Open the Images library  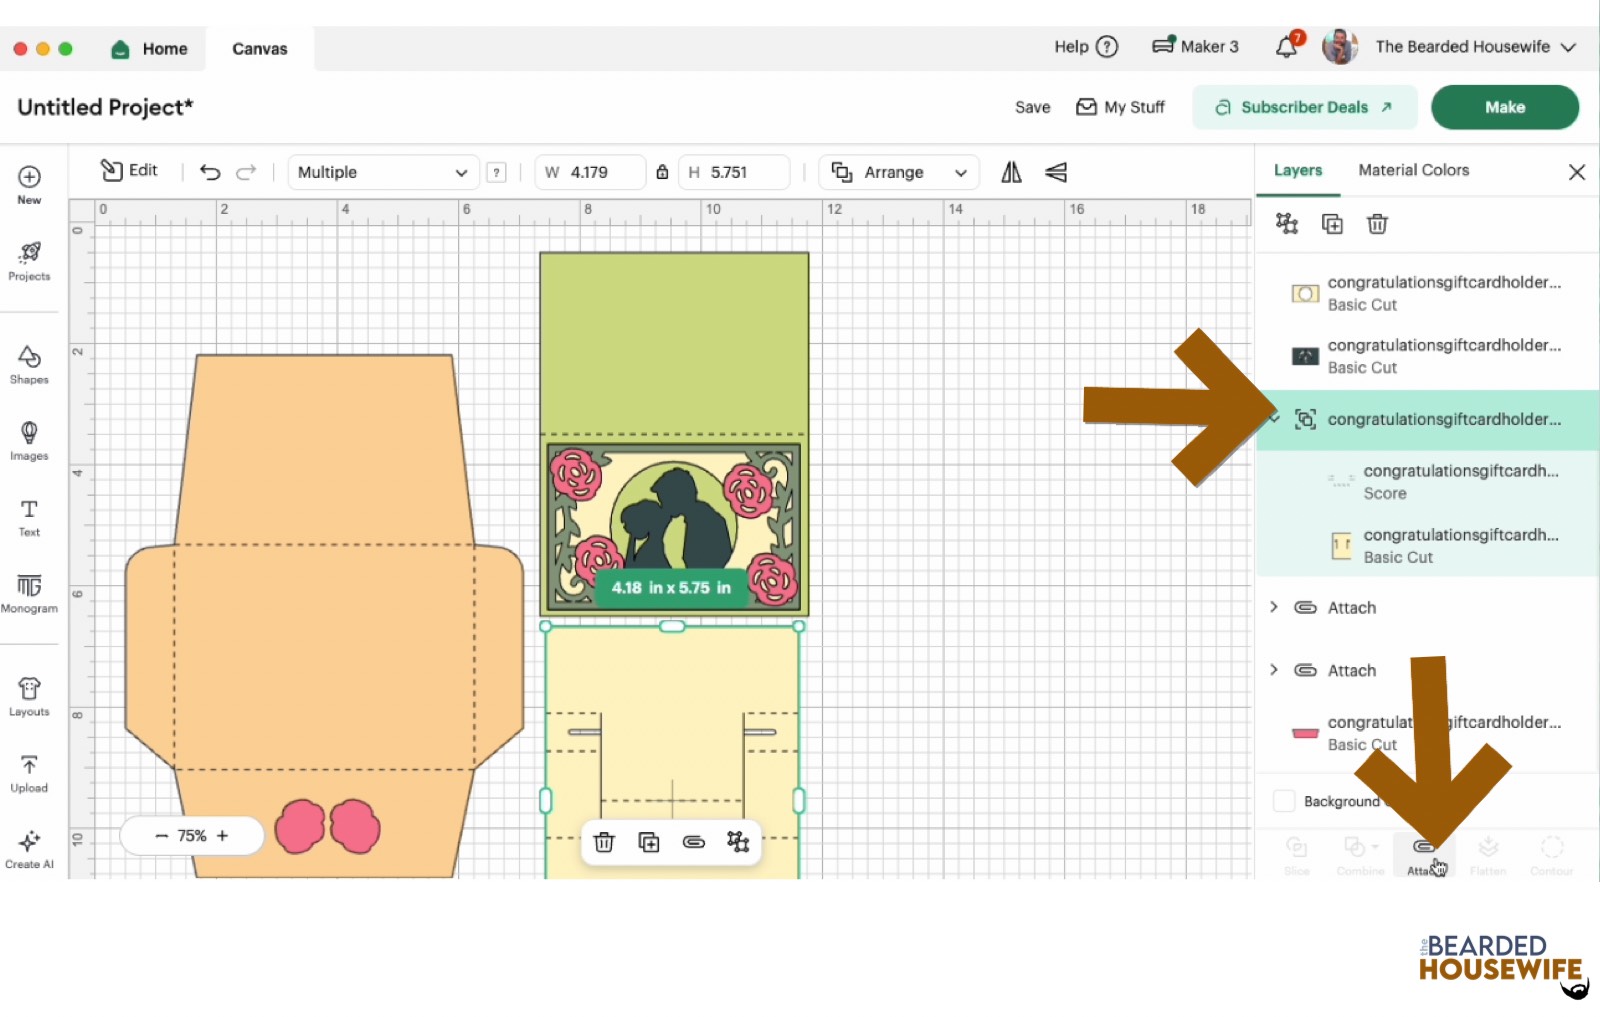[x=29, y=440]
